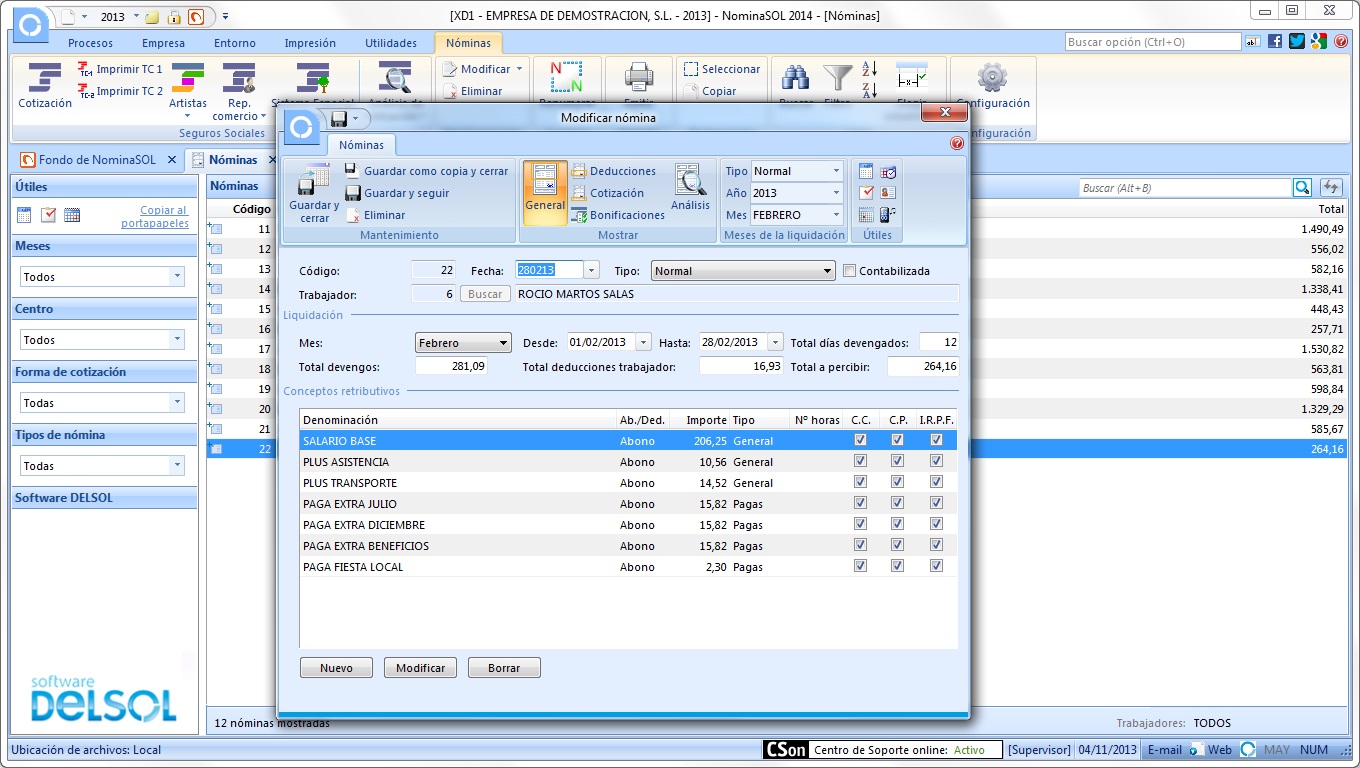Open the Mes Febrero dropdown

(x=463, y=343)
